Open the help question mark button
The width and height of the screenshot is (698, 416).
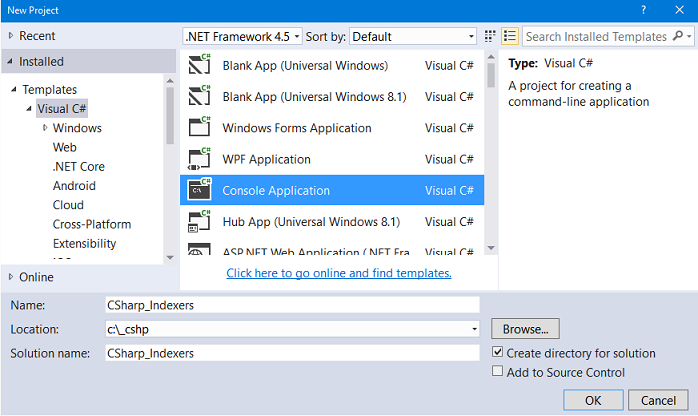pyautogui.click(x=643, y=10)
